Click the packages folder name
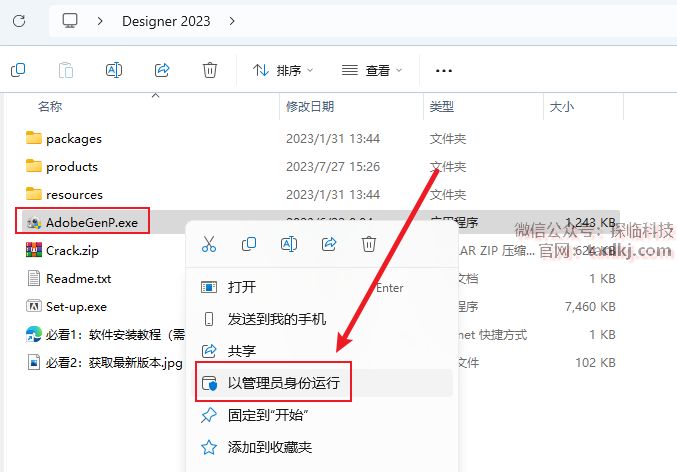This screenshot has width=677, height=472. pyautogui.click(x=74, y=139)
